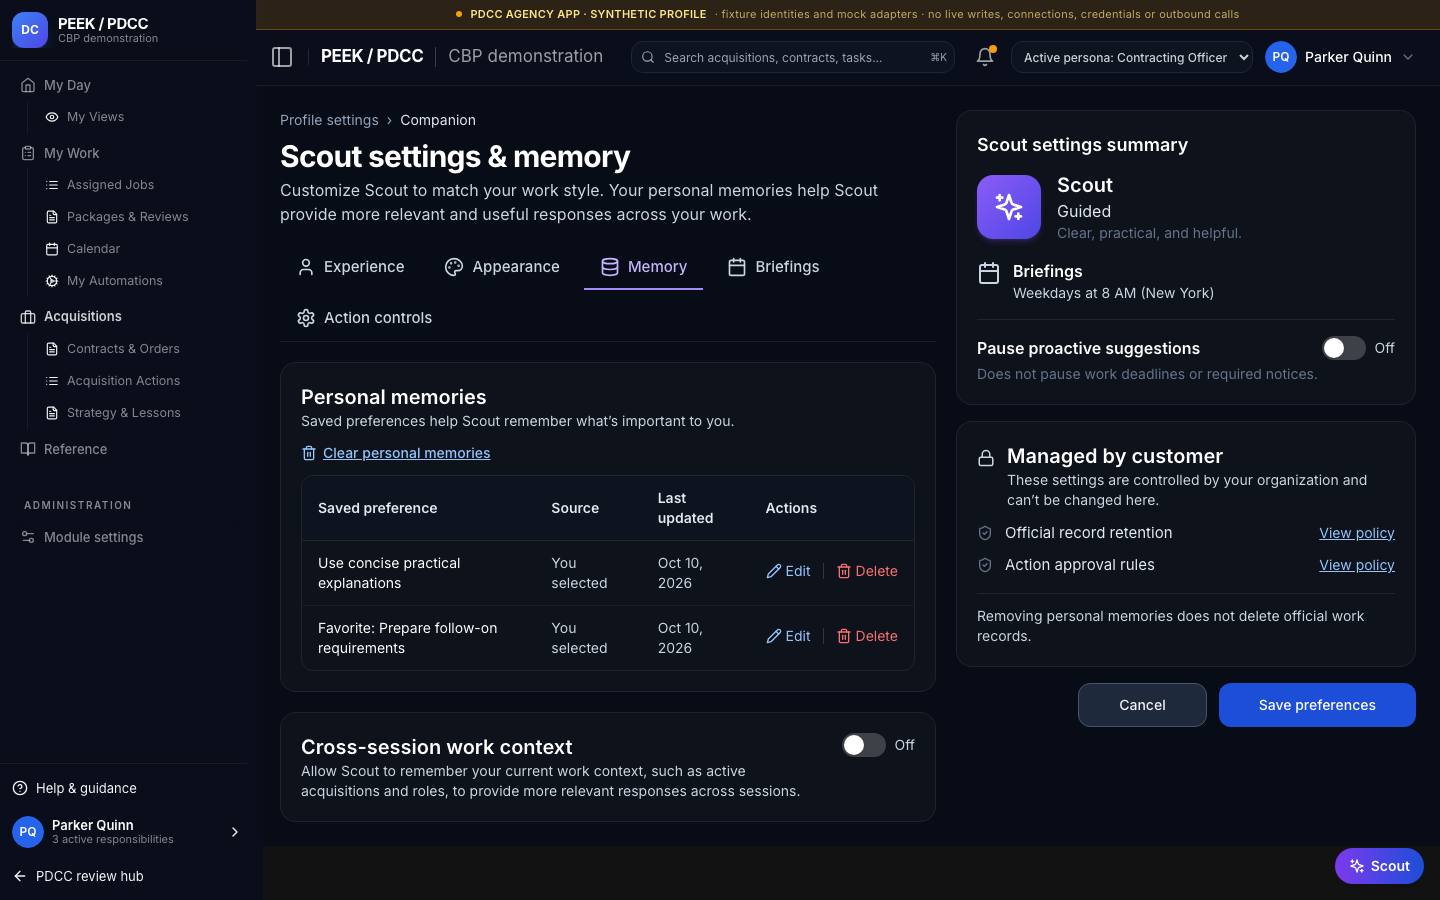The image size is (1440, 900).
Task: Click the My Views eye icon
Action: click(x=52, y=117)
